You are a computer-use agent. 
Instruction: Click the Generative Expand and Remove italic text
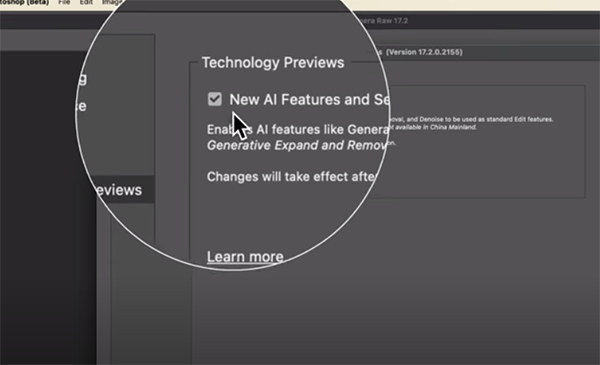[297, 145]
